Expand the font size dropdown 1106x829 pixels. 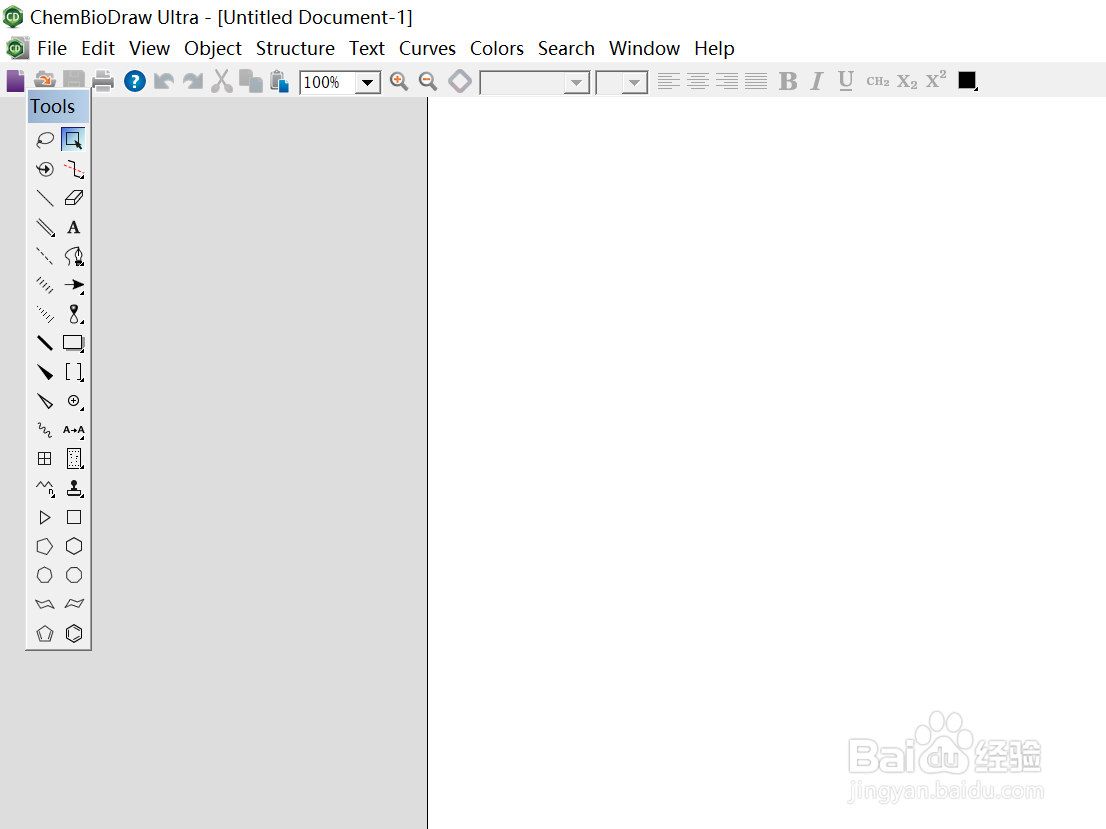coord(635,83)
